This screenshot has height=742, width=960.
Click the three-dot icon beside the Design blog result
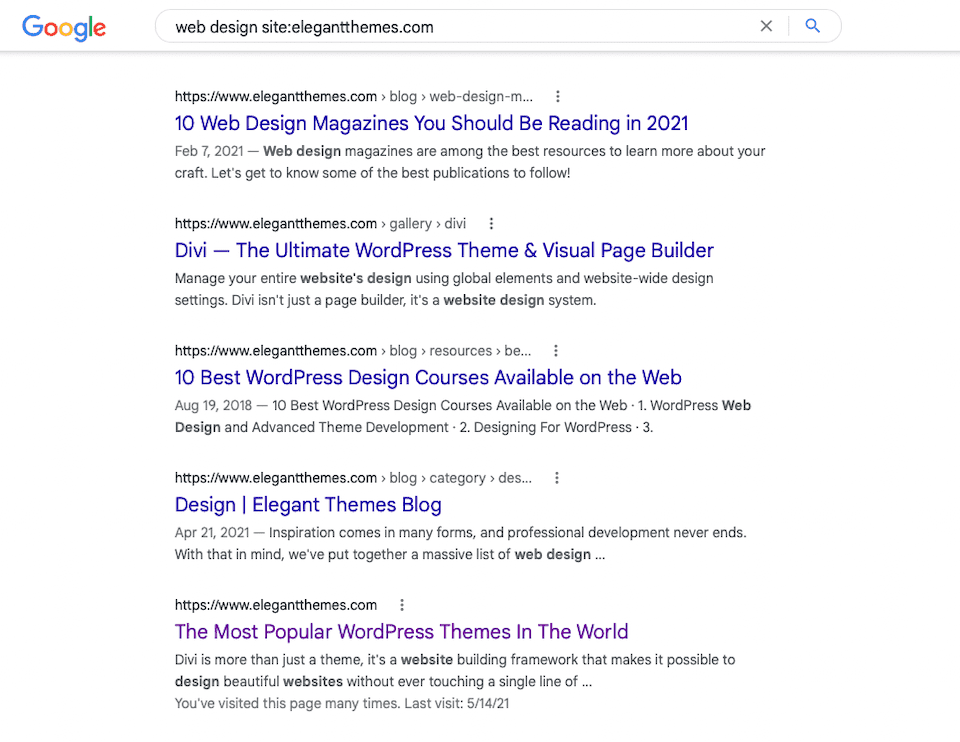click(556, 477)
